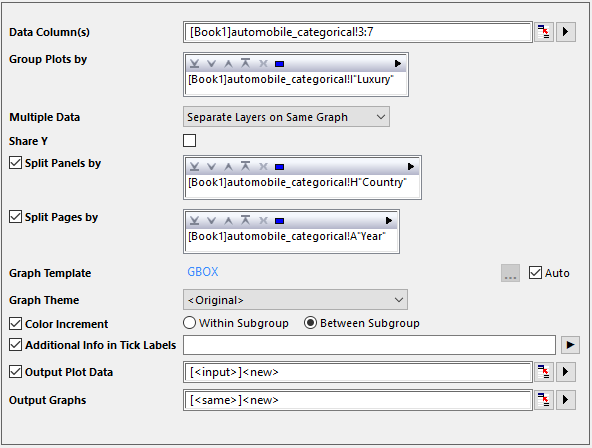
Task: Click Move to Top icon in Split Panels by
Action: 245,166
